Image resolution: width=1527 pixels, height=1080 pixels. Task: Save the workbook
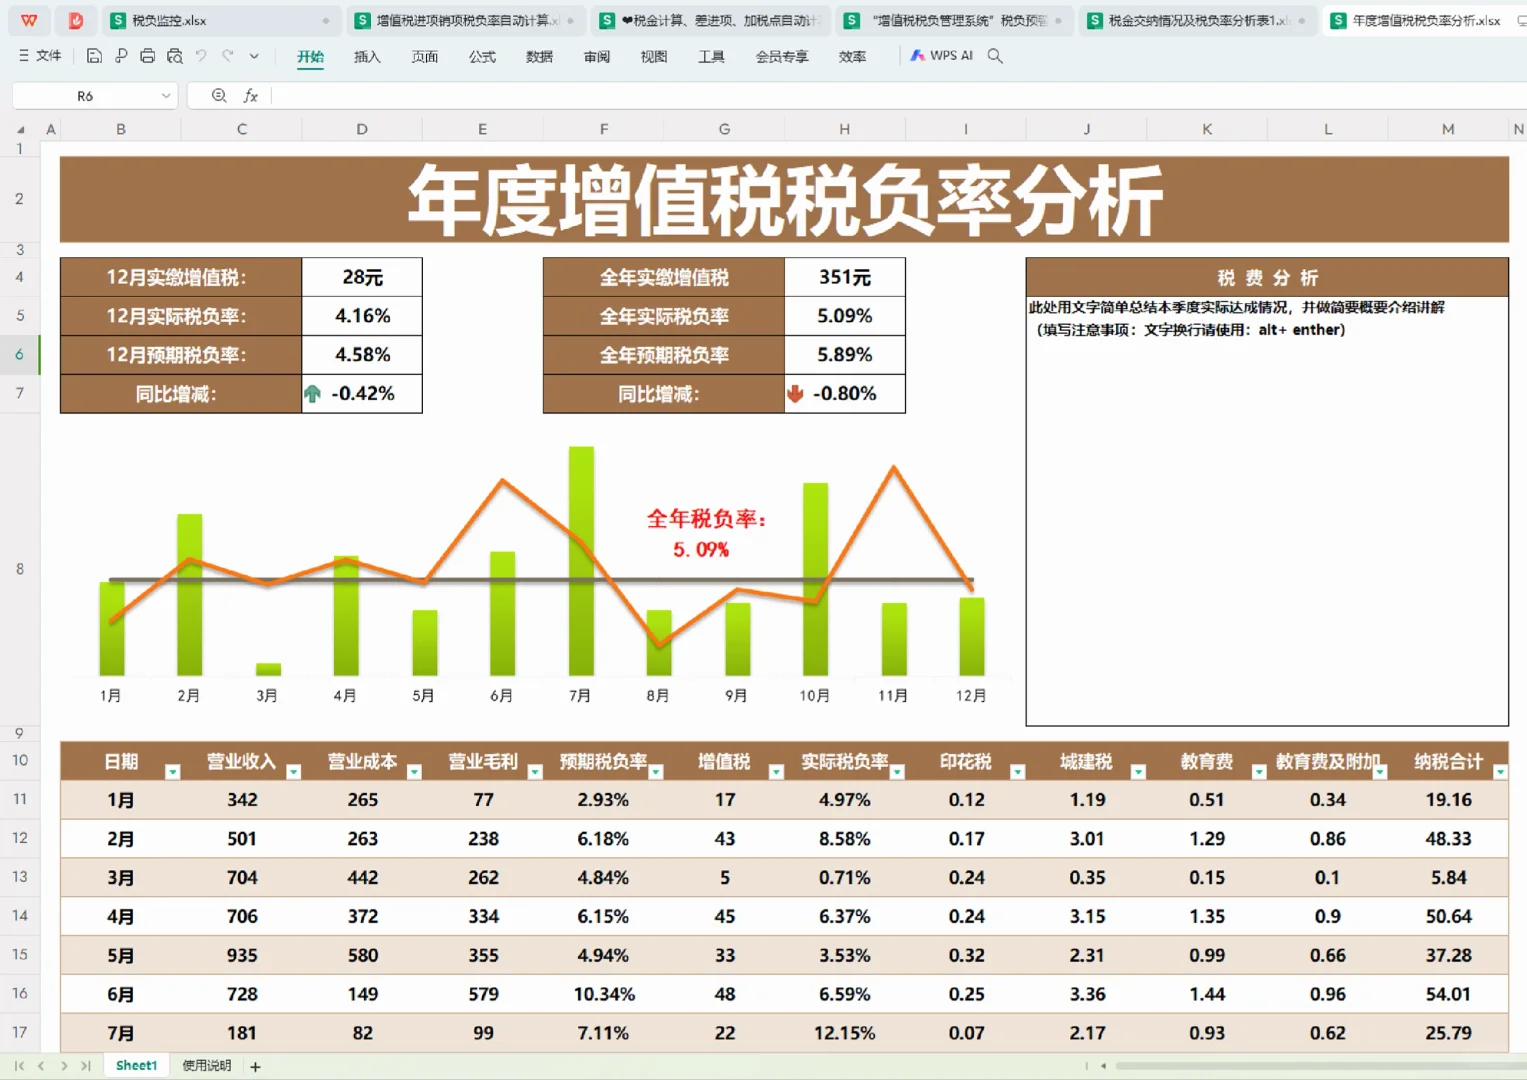click(x=94, y=56)
